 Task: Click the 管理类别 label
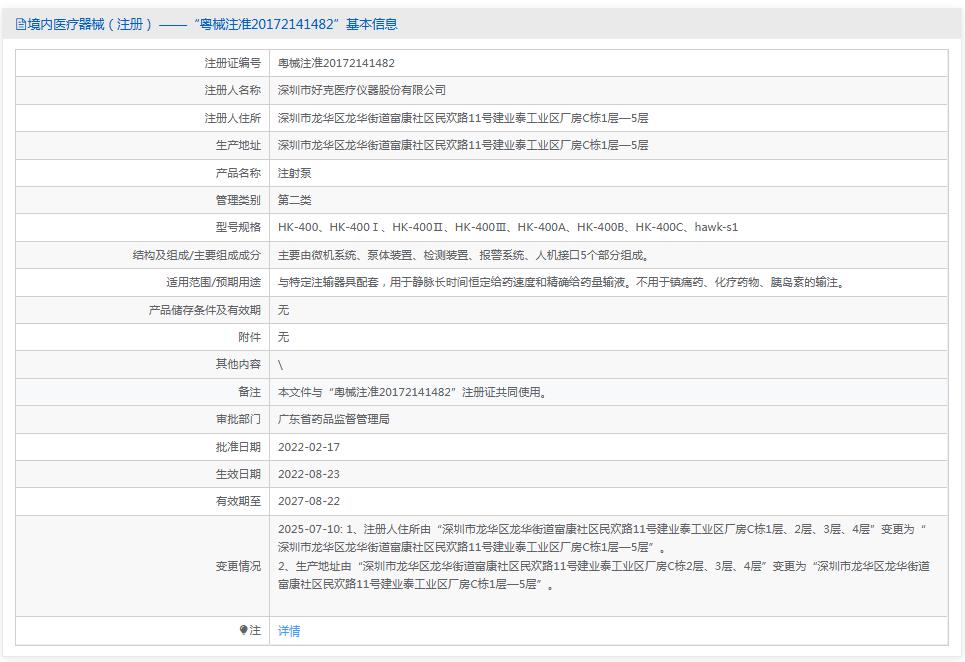click(x=238, y=200)
